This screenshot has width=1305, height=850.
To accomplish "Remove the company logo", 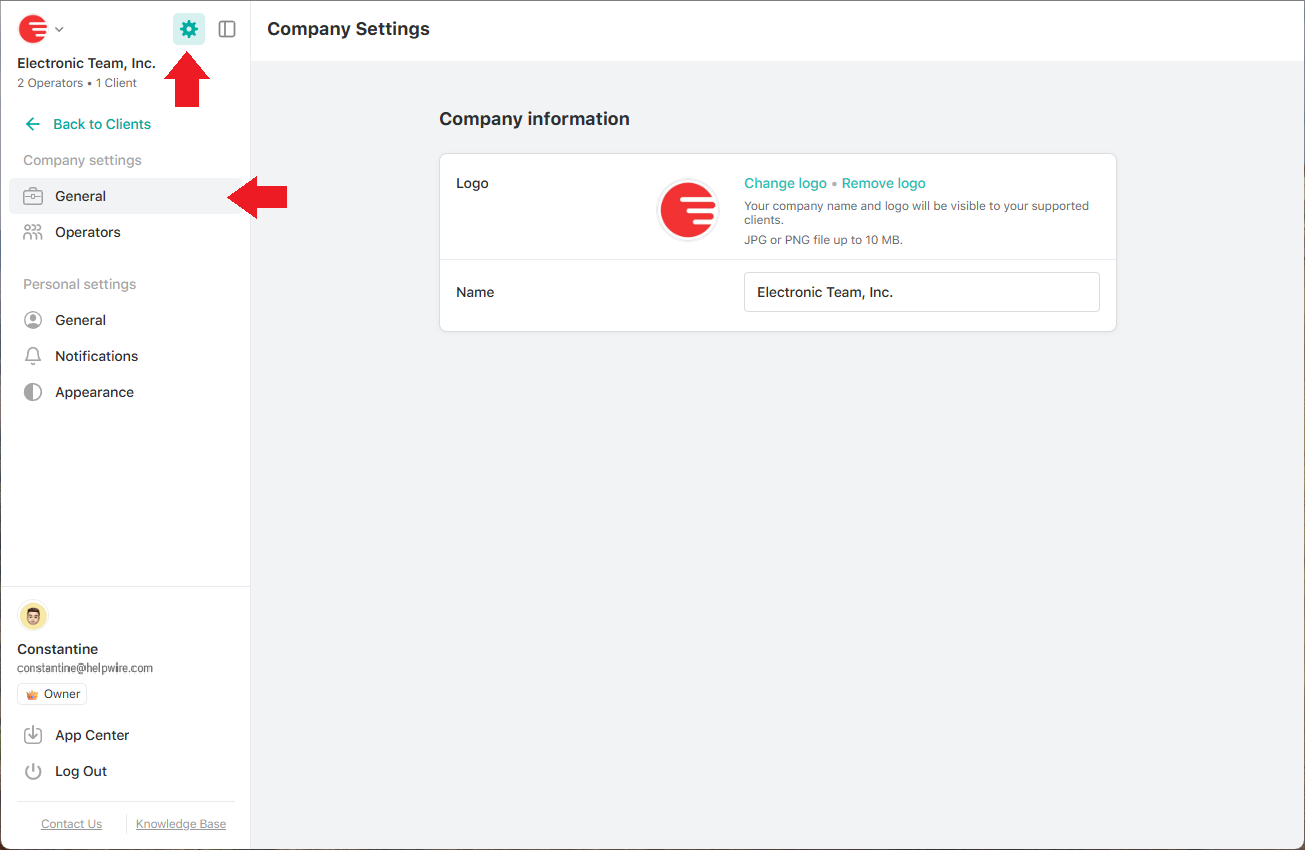I will tap(883, 183).
